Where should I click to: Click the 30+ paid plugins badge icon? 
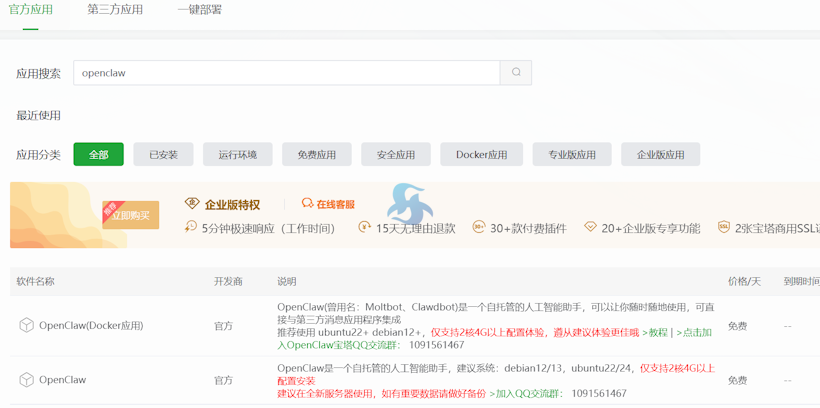click(479, 228)
